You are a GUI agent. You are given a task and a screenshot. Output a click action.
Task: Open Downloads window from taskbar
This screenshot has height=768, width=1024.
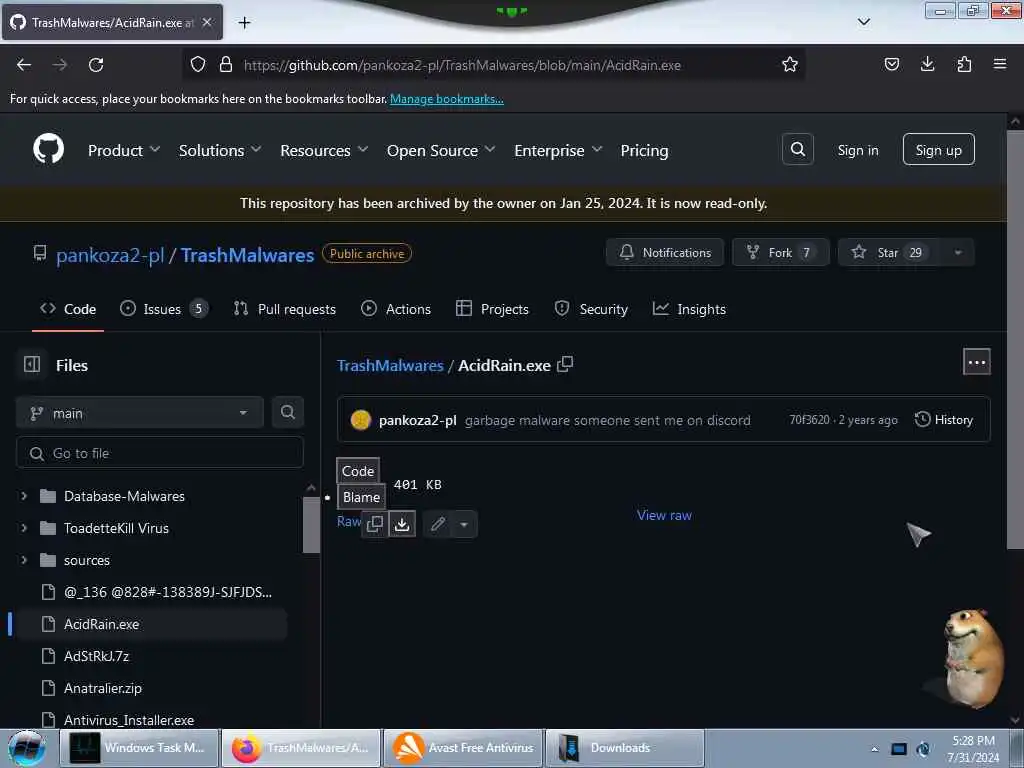click(x=625, y=748)
